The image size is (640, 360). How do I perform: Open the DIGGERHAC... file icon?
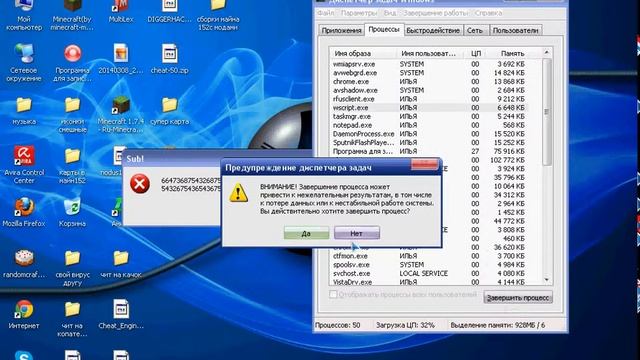pyautogui.click(x=169, y=11)
